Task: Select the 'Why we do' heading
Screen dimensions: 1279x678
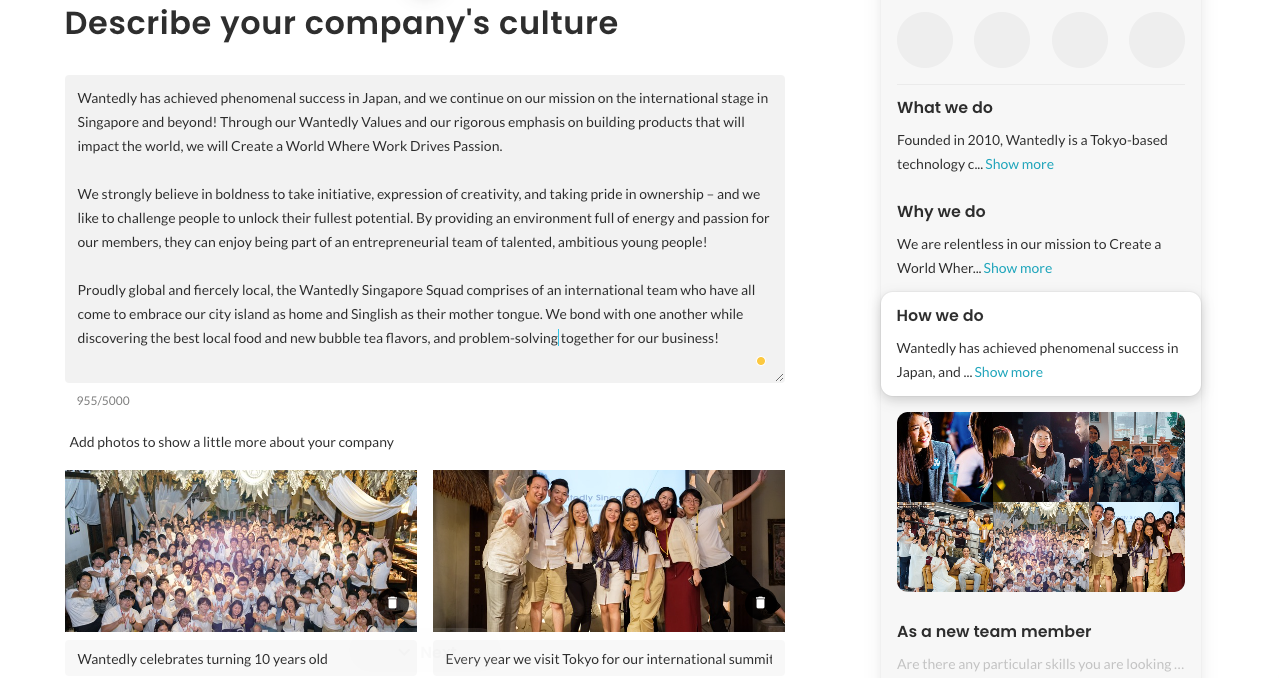Action: click(941, 212)
